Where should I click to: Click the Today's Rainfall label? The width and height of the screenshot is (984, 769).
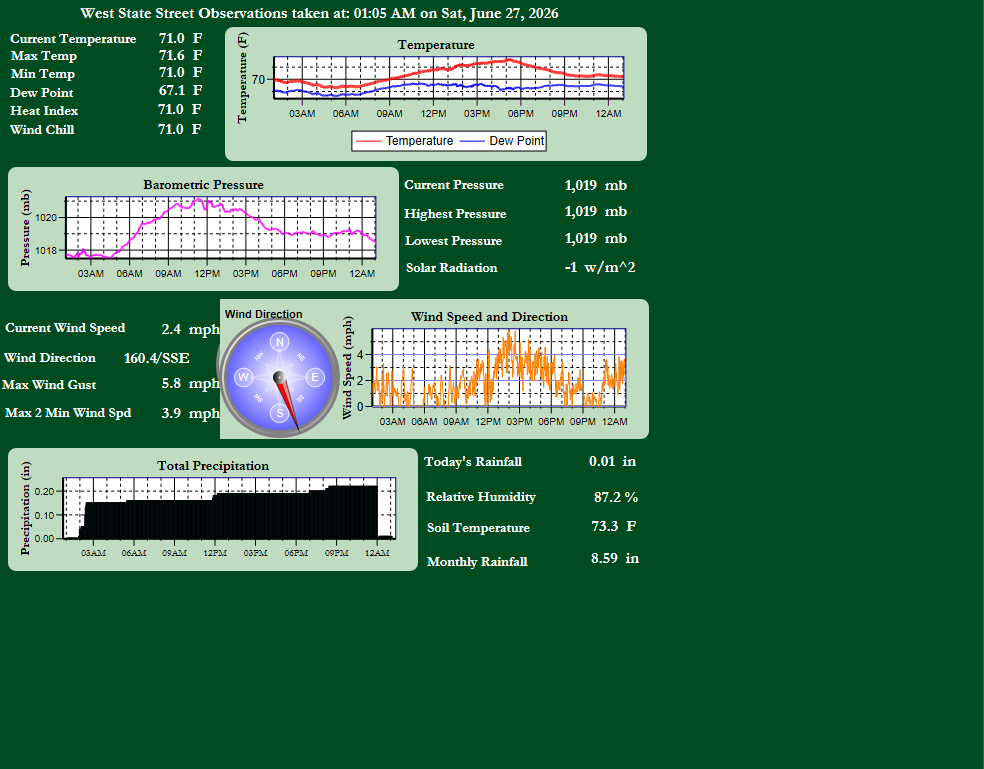point(473,462)
